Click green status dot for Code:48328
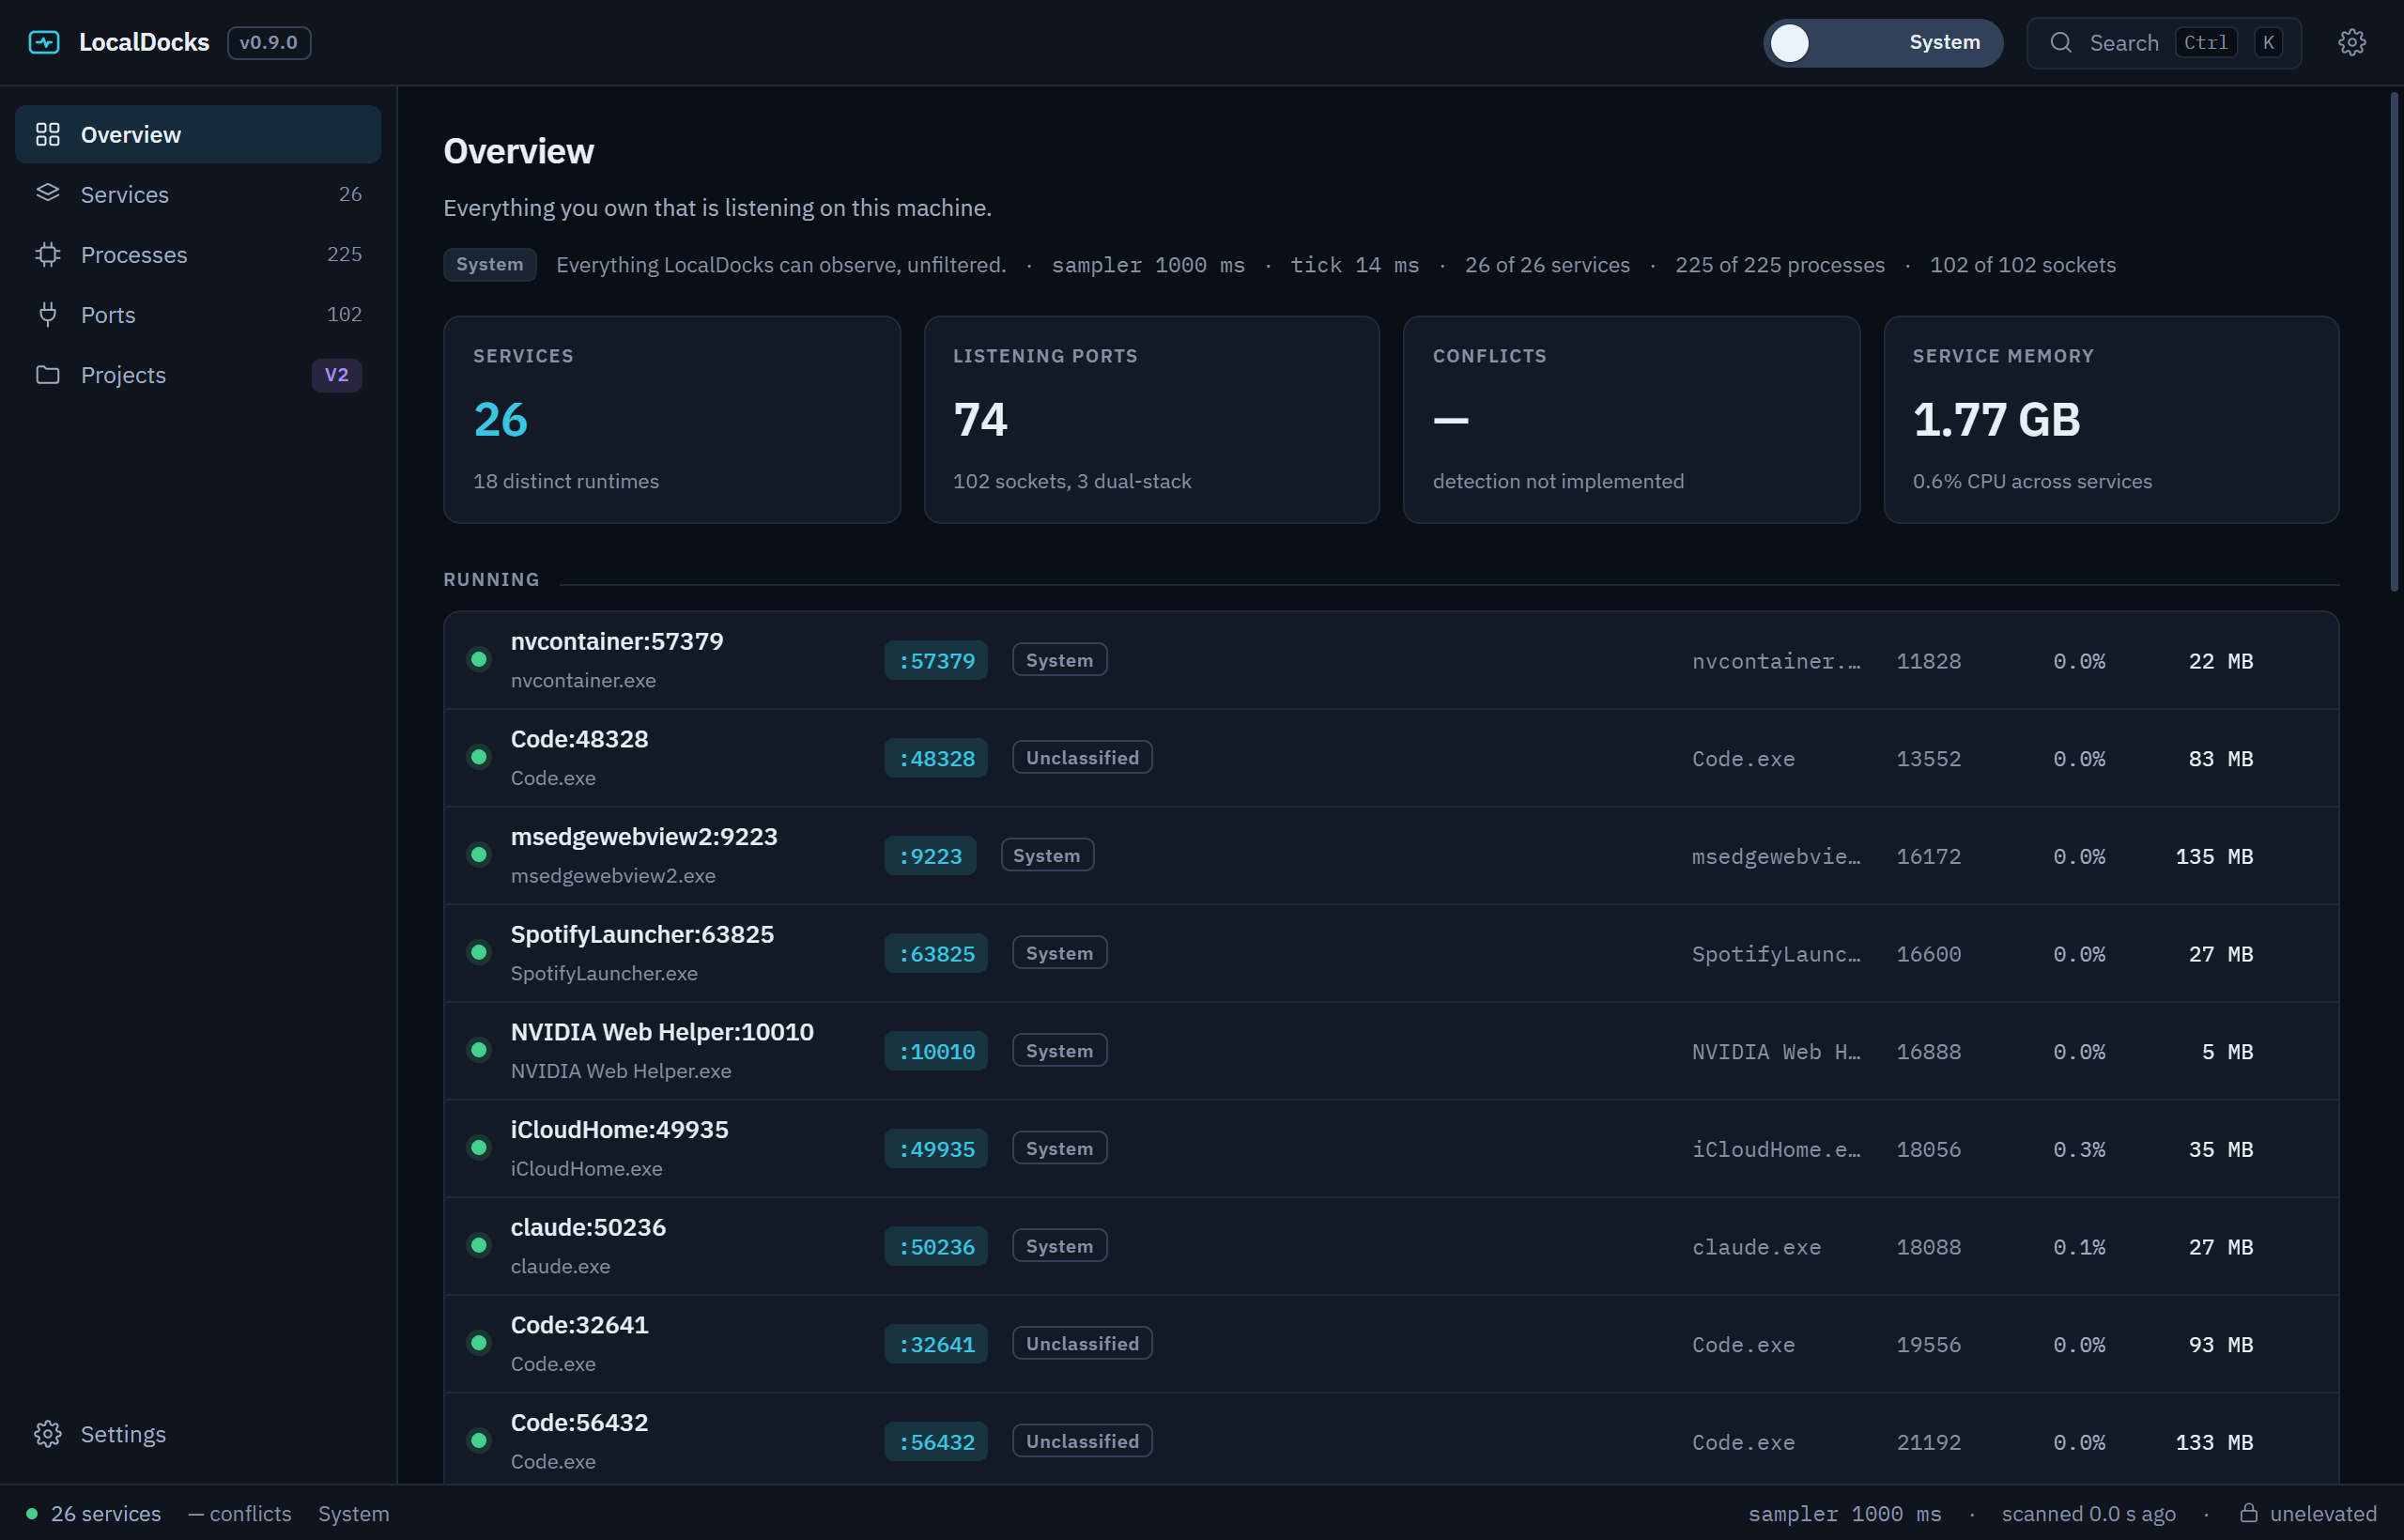This screenshot has width=2404, height=1540. (479, 757)
